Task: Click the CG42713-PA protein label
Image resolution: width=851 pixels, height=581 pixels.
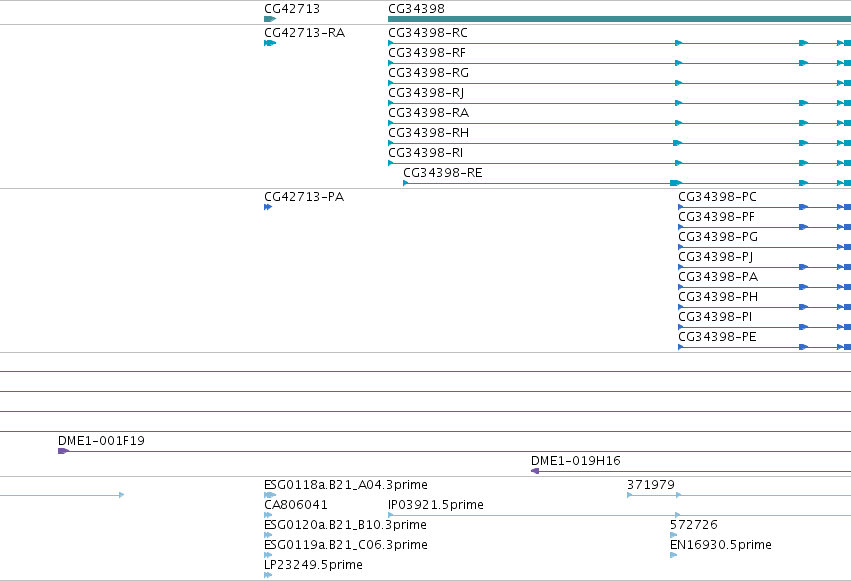Action: coord(304,197)
